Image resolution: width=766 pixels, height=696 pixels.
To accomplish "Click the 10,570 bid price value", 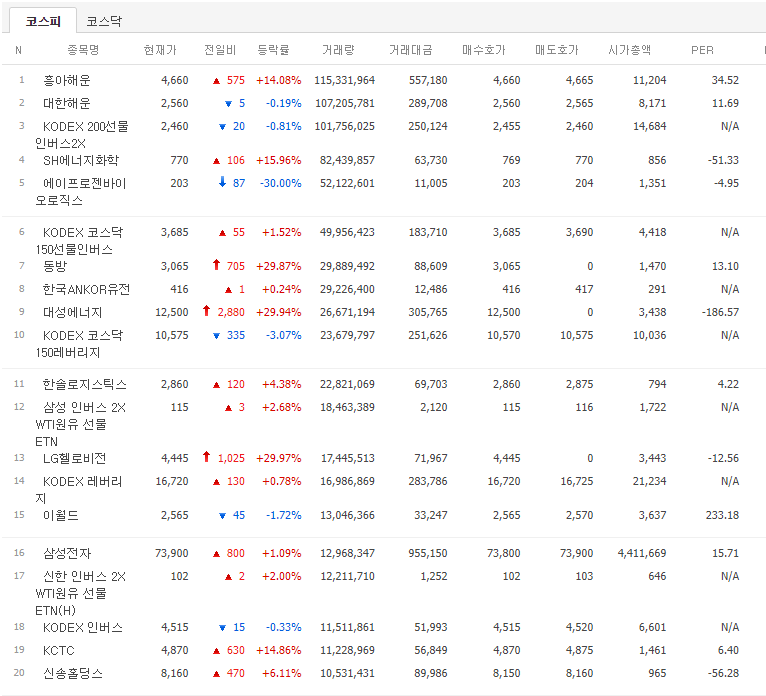I will pyautogui.click(x=504, y=336).
